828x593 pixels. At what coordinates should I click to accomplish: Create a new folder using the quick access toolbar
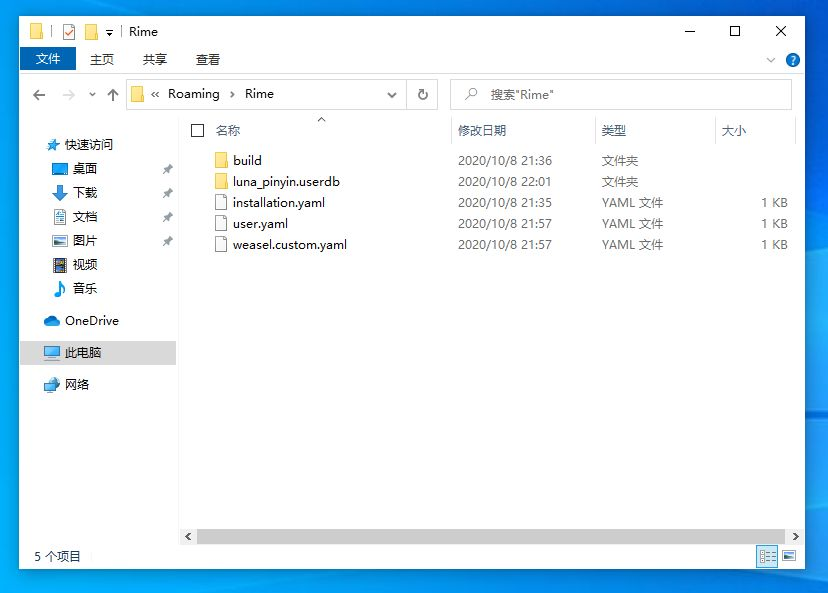pos(90,31)
